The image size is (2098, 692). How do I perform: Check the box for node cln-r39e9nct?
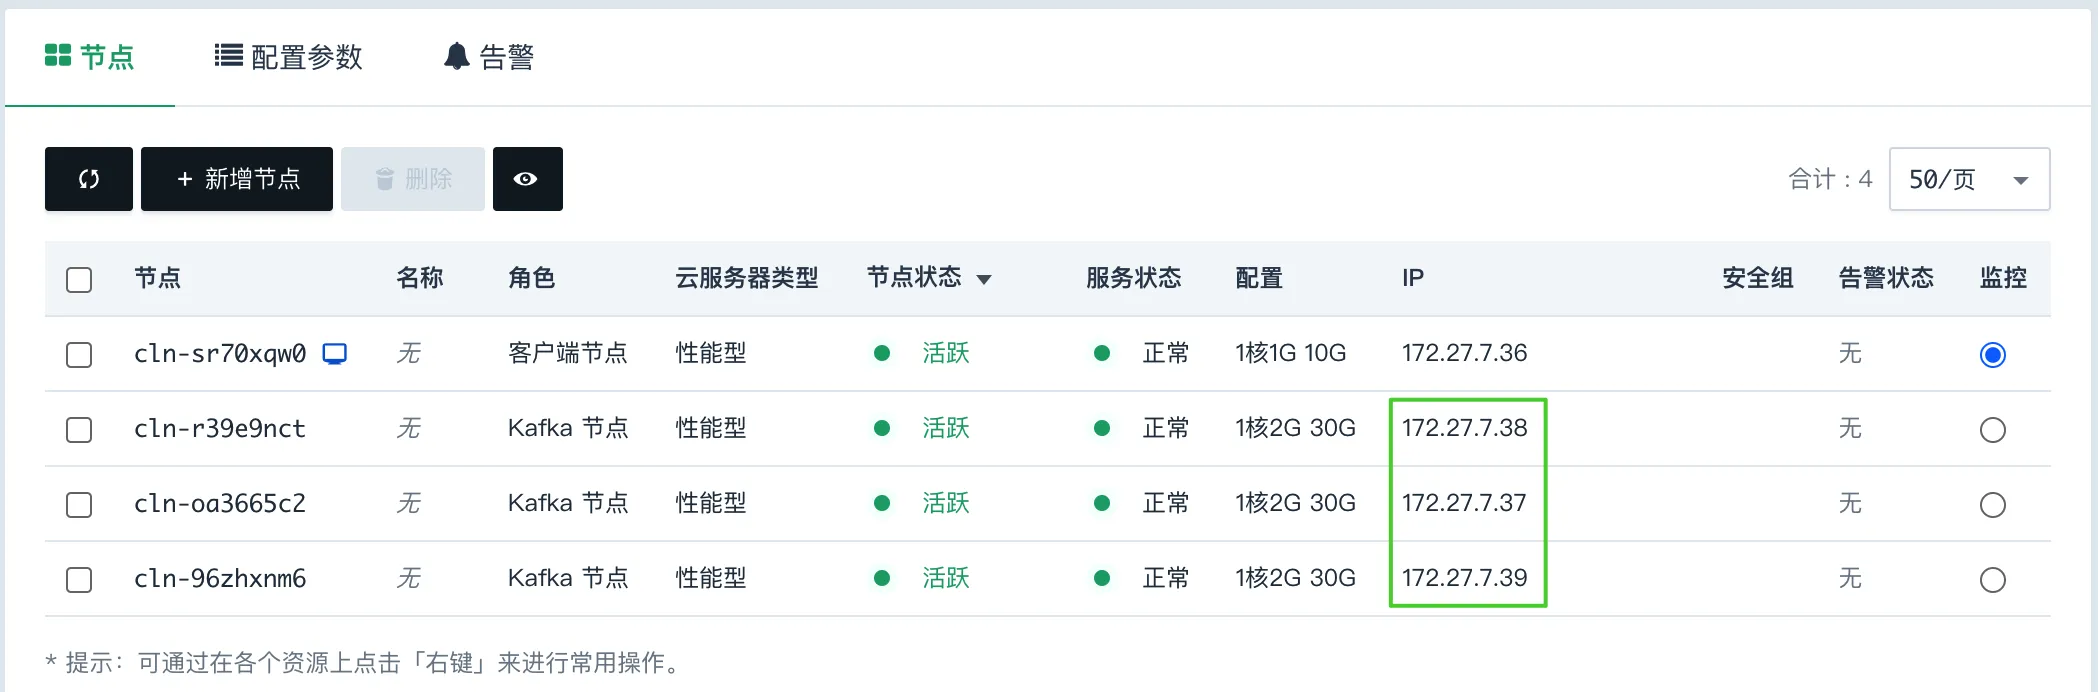point(79,430)
